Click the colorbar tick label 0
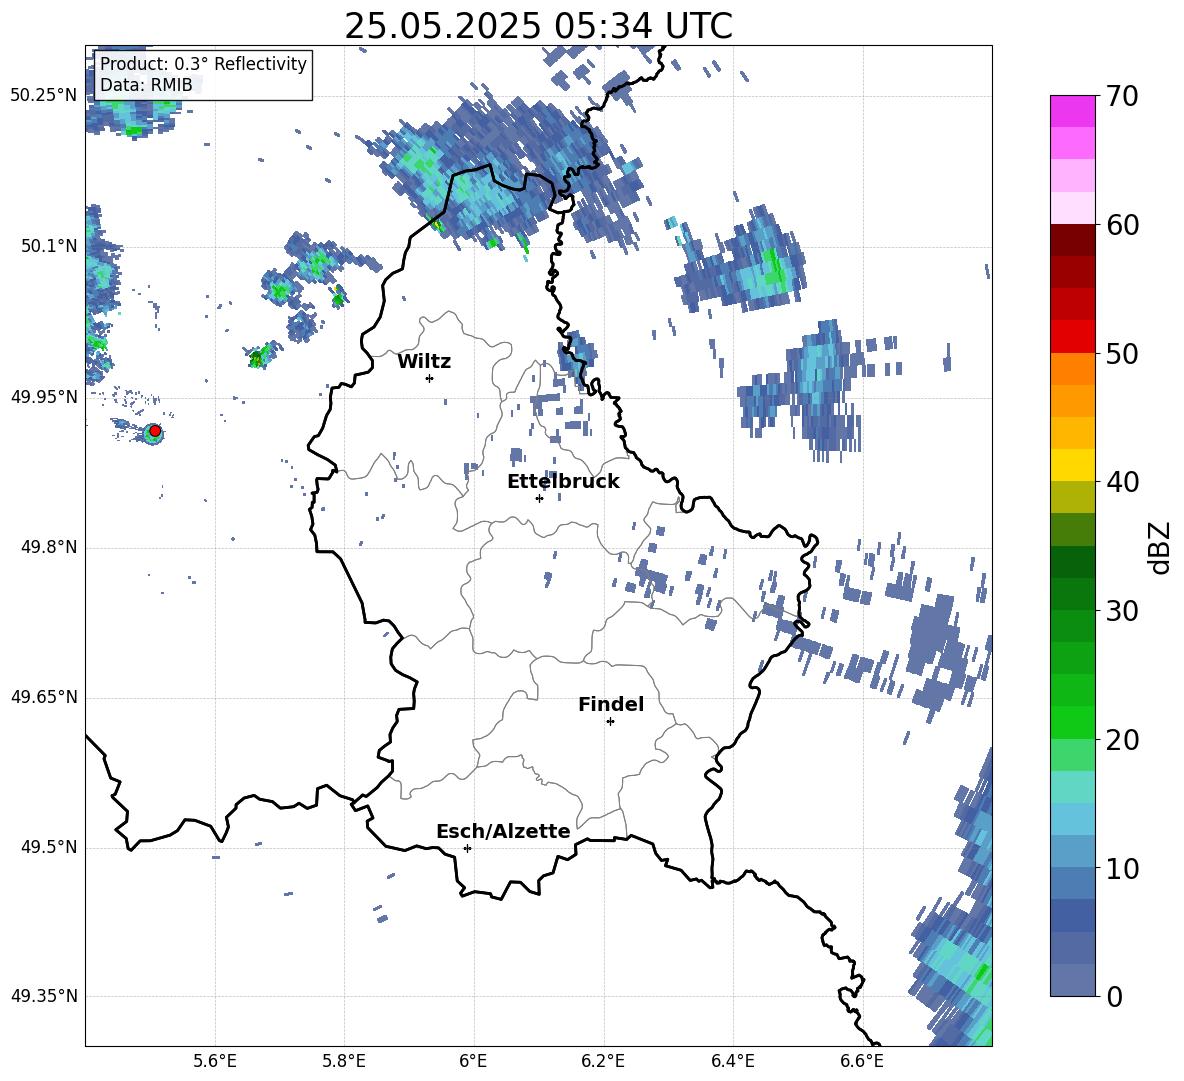The image size is (1184, 1081). 1114,997
